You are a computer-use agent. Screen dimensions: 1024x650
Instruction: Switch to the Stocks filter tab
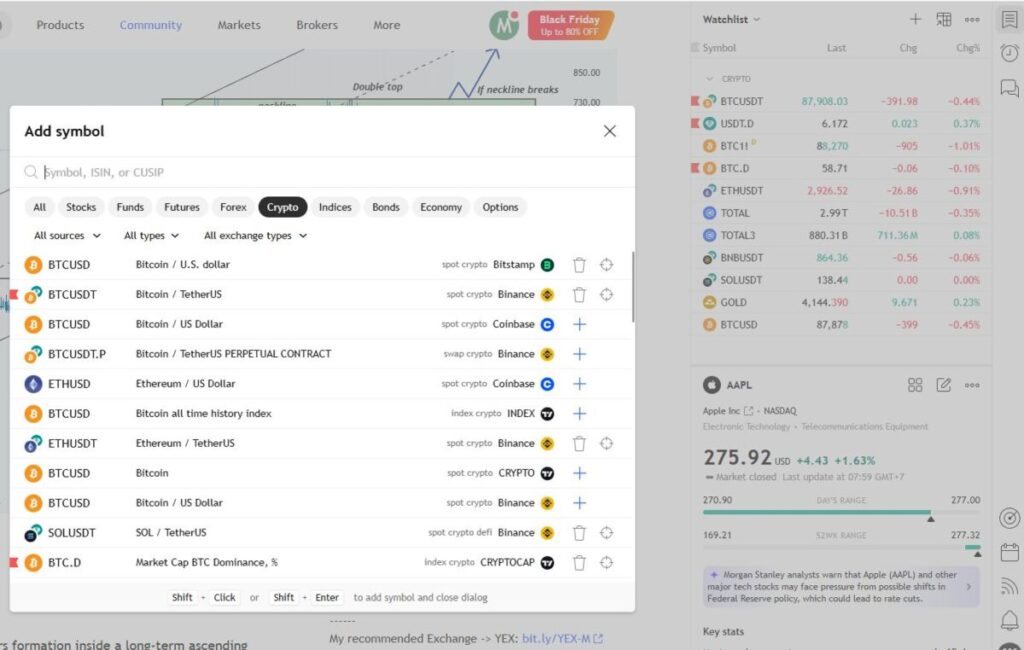(80, 207)
